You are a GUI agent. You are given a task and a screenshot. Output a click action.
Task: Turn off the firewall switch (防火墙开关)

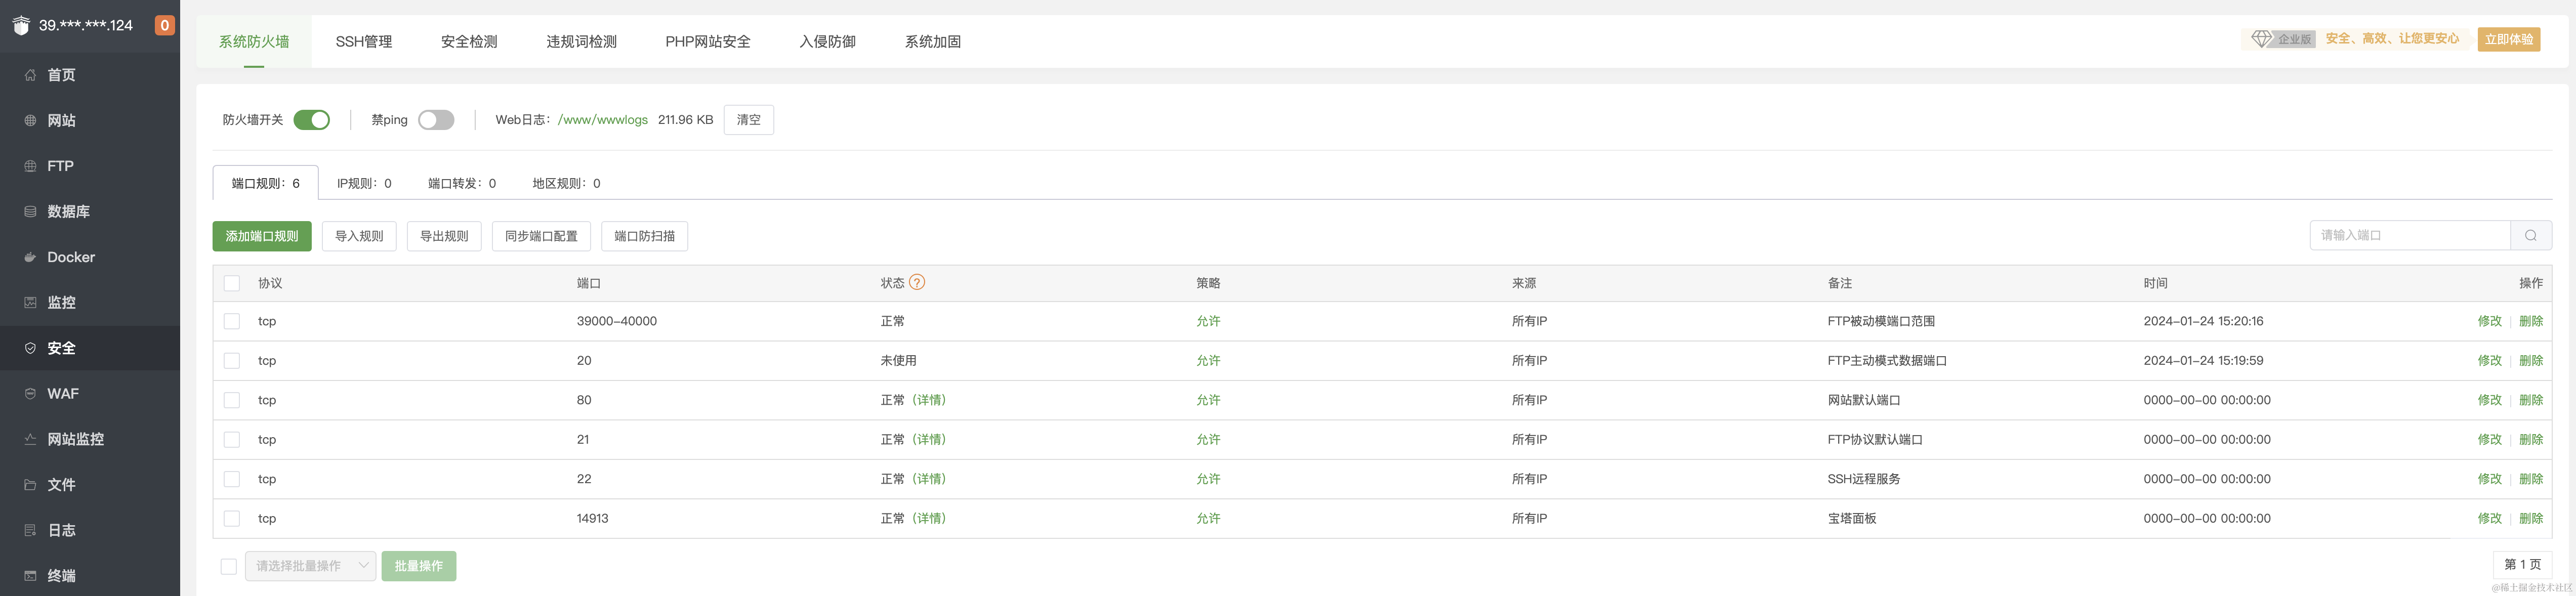pos(312,120)
